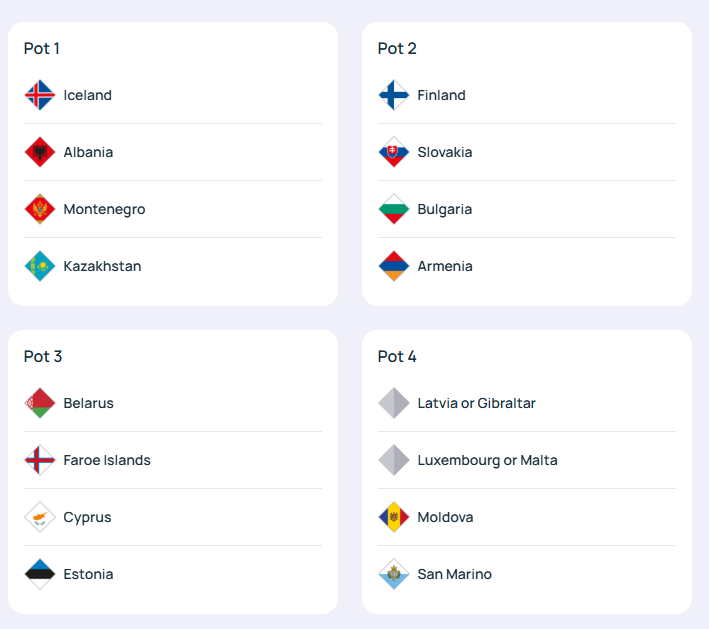Select the Montenegro flag icon
Image resolution: width=709 pixels, height=629 pixels.
point(40,209)
